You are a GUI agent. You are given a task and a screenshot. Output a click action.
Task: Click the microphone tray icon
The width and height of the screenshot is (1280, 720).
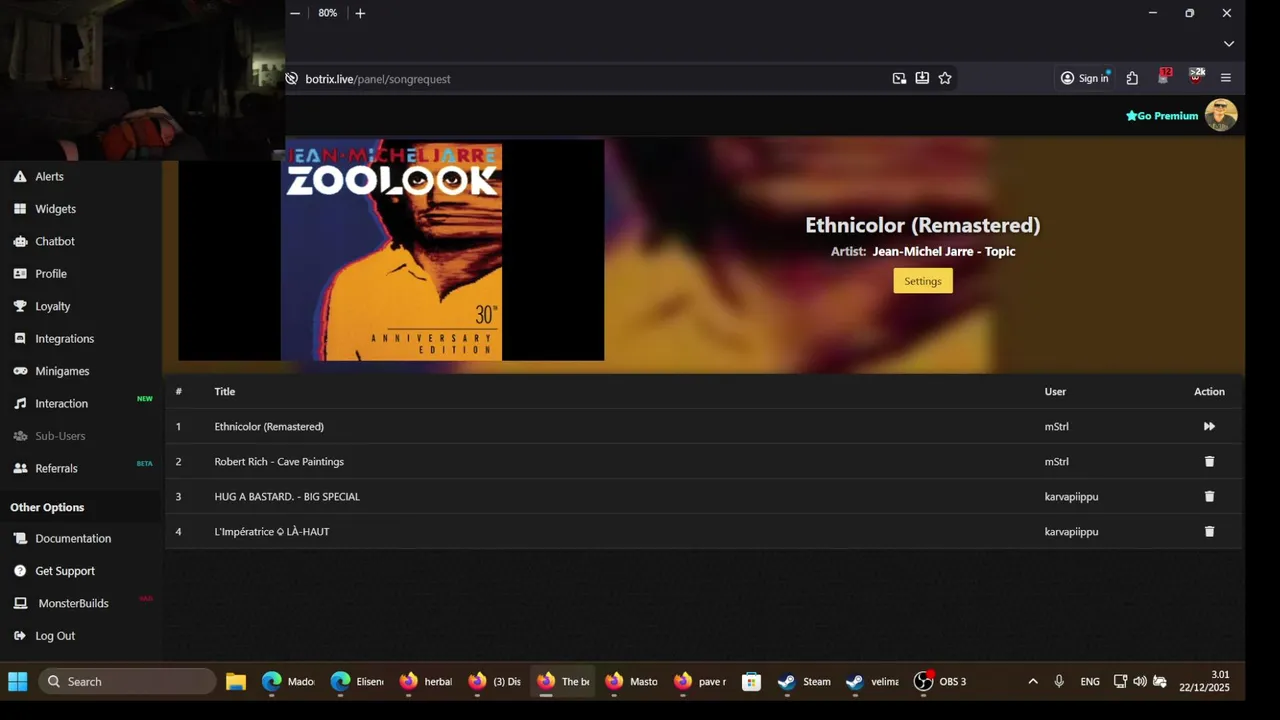[x=1059, y=681]
